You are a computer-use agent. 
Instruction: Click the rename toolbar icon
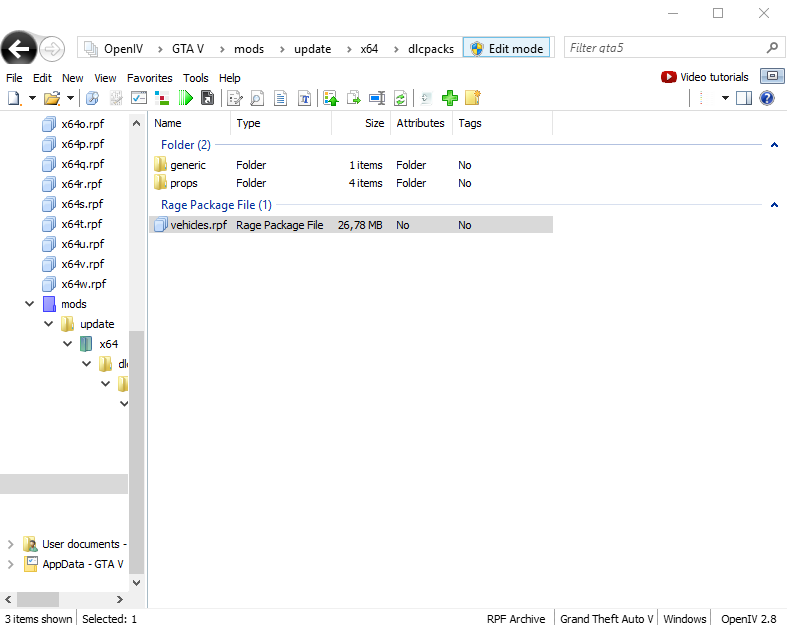[x=377, y=98]
